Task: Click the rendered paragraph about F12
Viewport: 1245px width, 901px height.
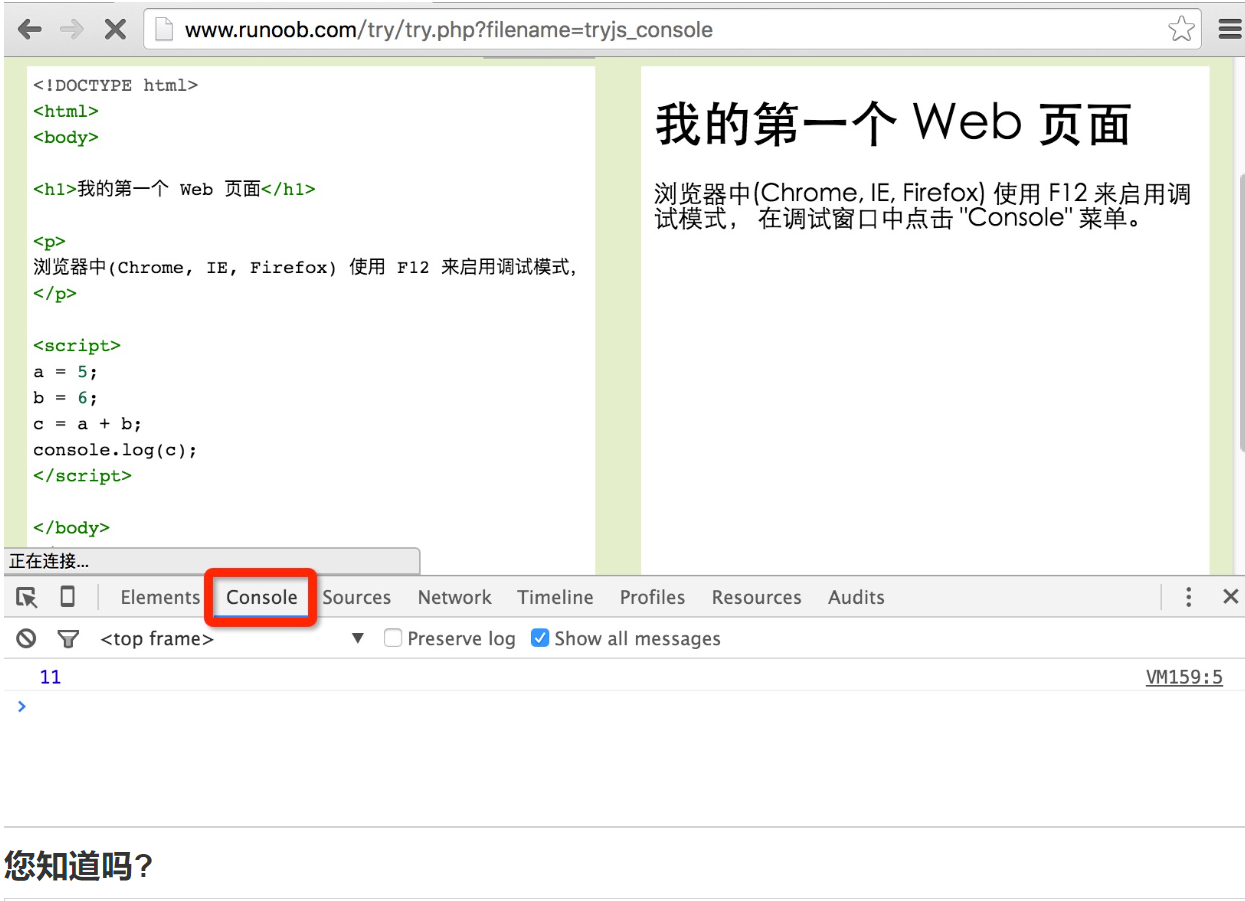Action: click(x=923, y=205)
